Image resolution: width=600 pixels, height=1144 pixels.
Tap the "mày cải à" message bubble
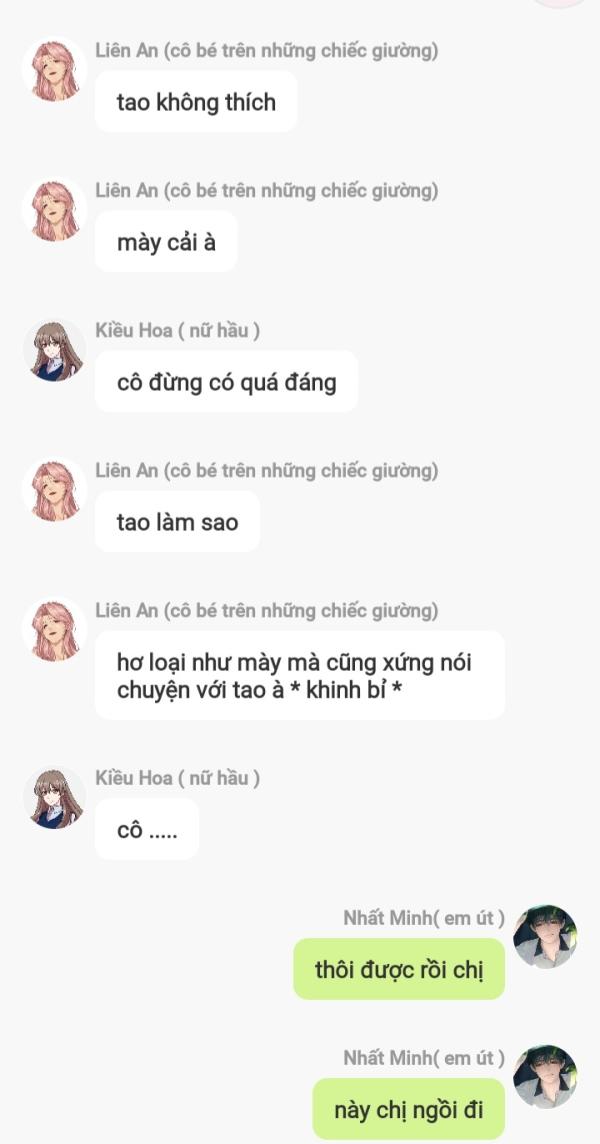point(166,242)
